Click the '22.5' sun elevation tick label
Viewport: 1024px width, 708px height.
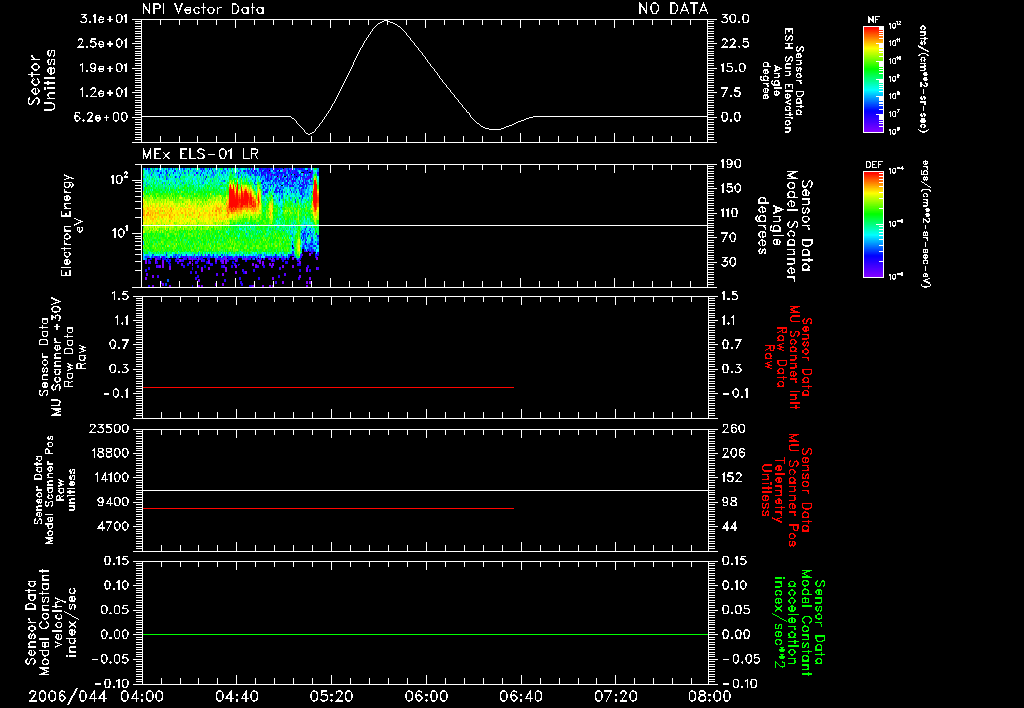735,43
